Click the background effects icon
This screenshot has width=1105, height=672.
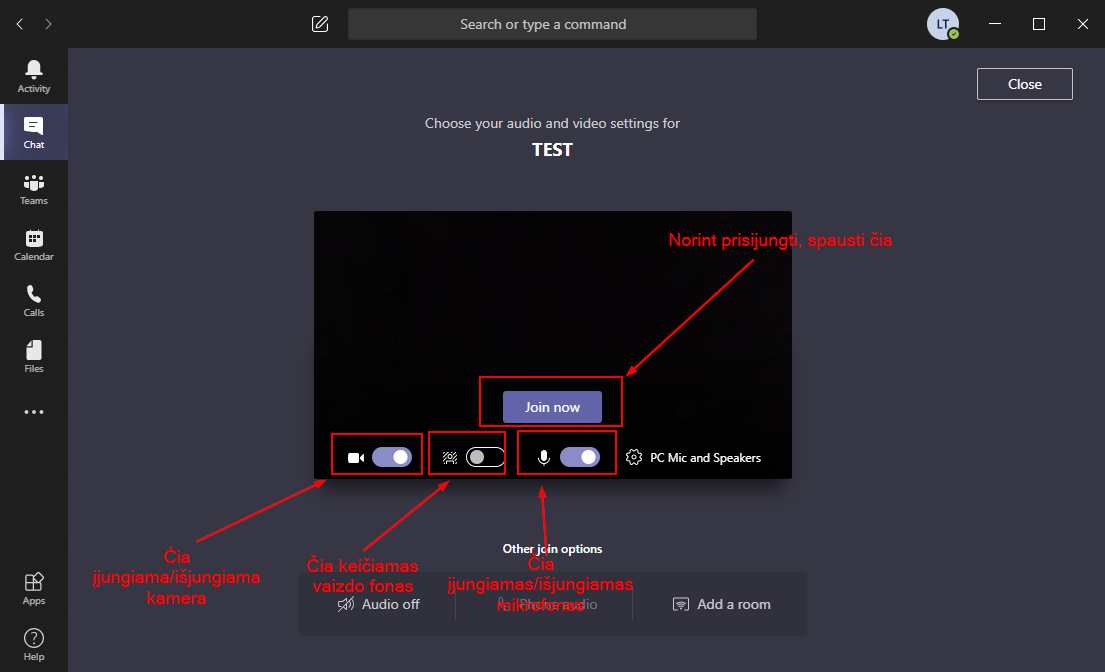(450, 458)
